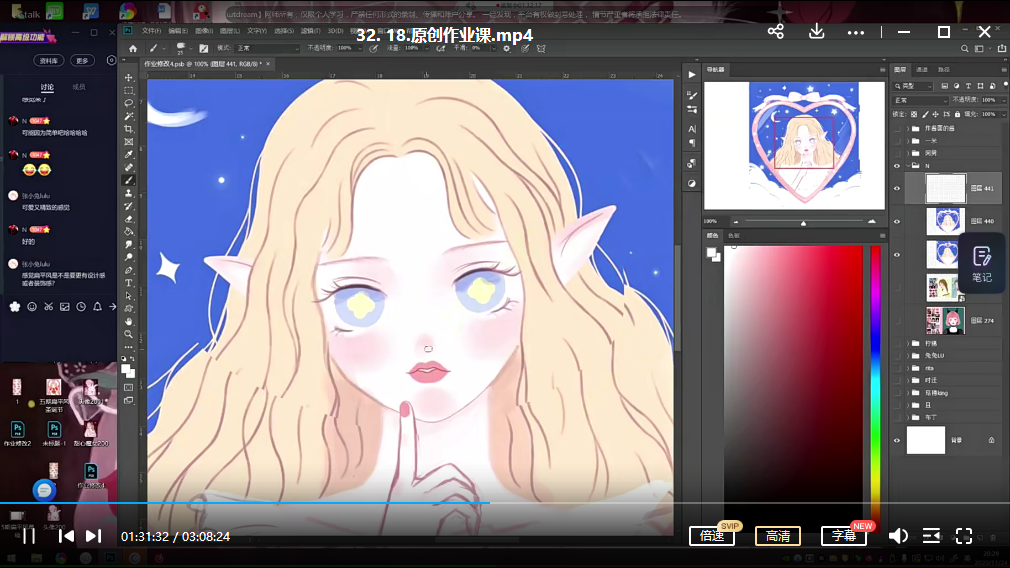
Task: Open symmetry paint butterfly icon
Action: point(541,48)
